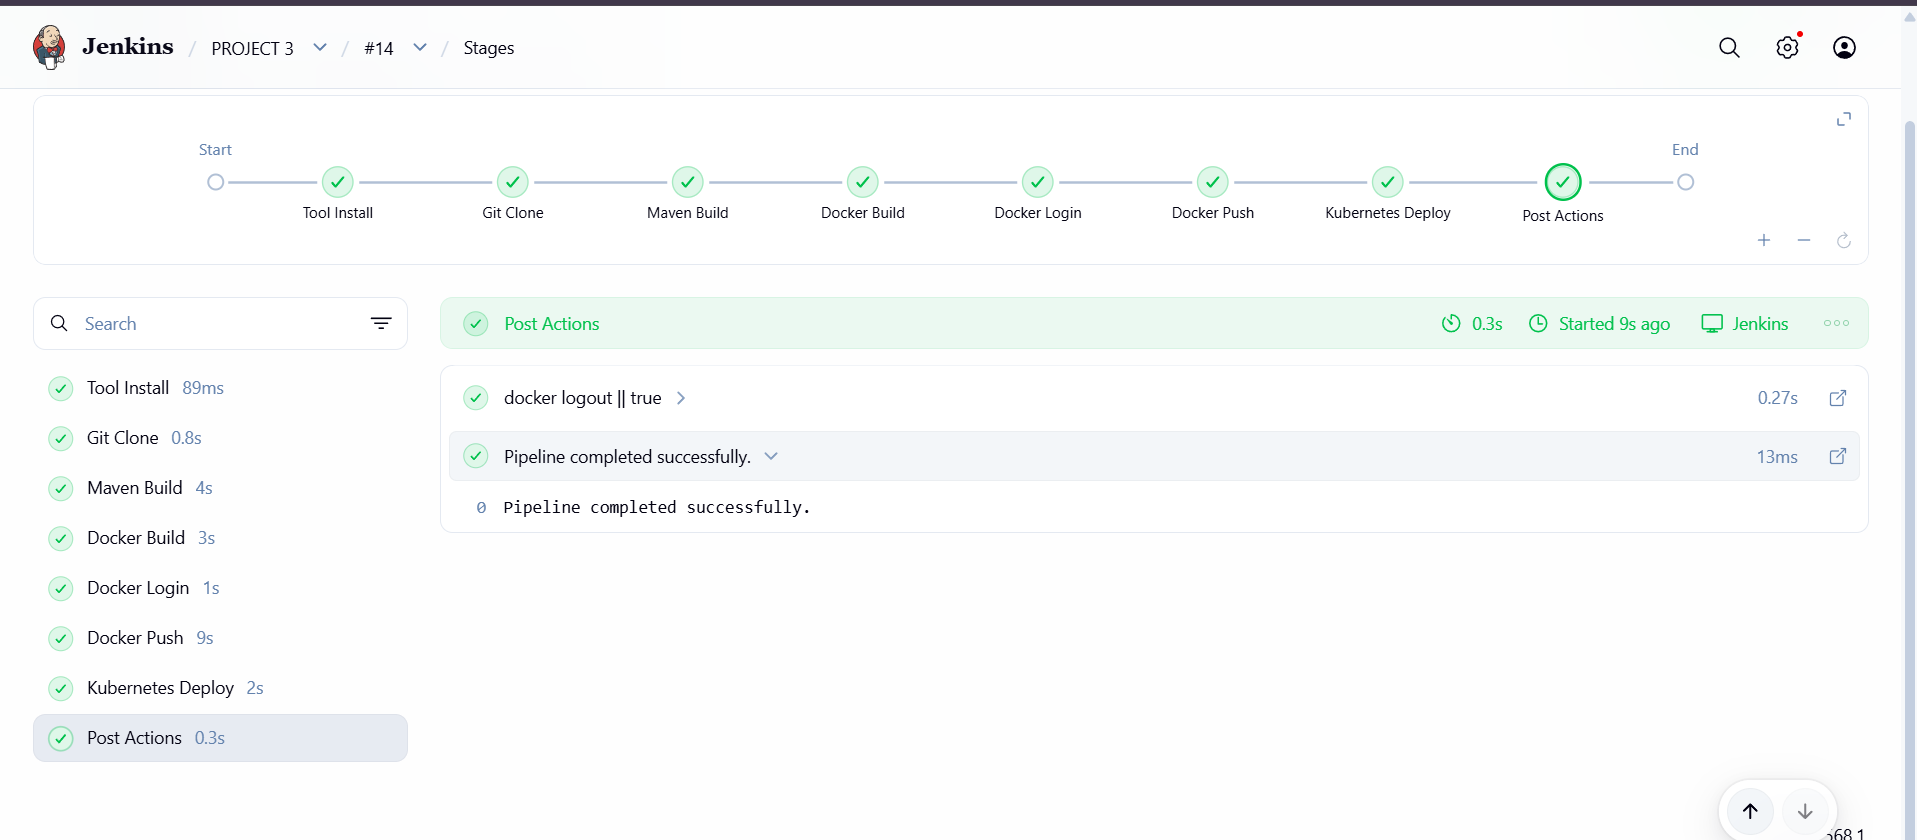This screenshot has width=1917, height=840.
Task: Expand the docker logout || true step
Action: [x=681, y=398]
